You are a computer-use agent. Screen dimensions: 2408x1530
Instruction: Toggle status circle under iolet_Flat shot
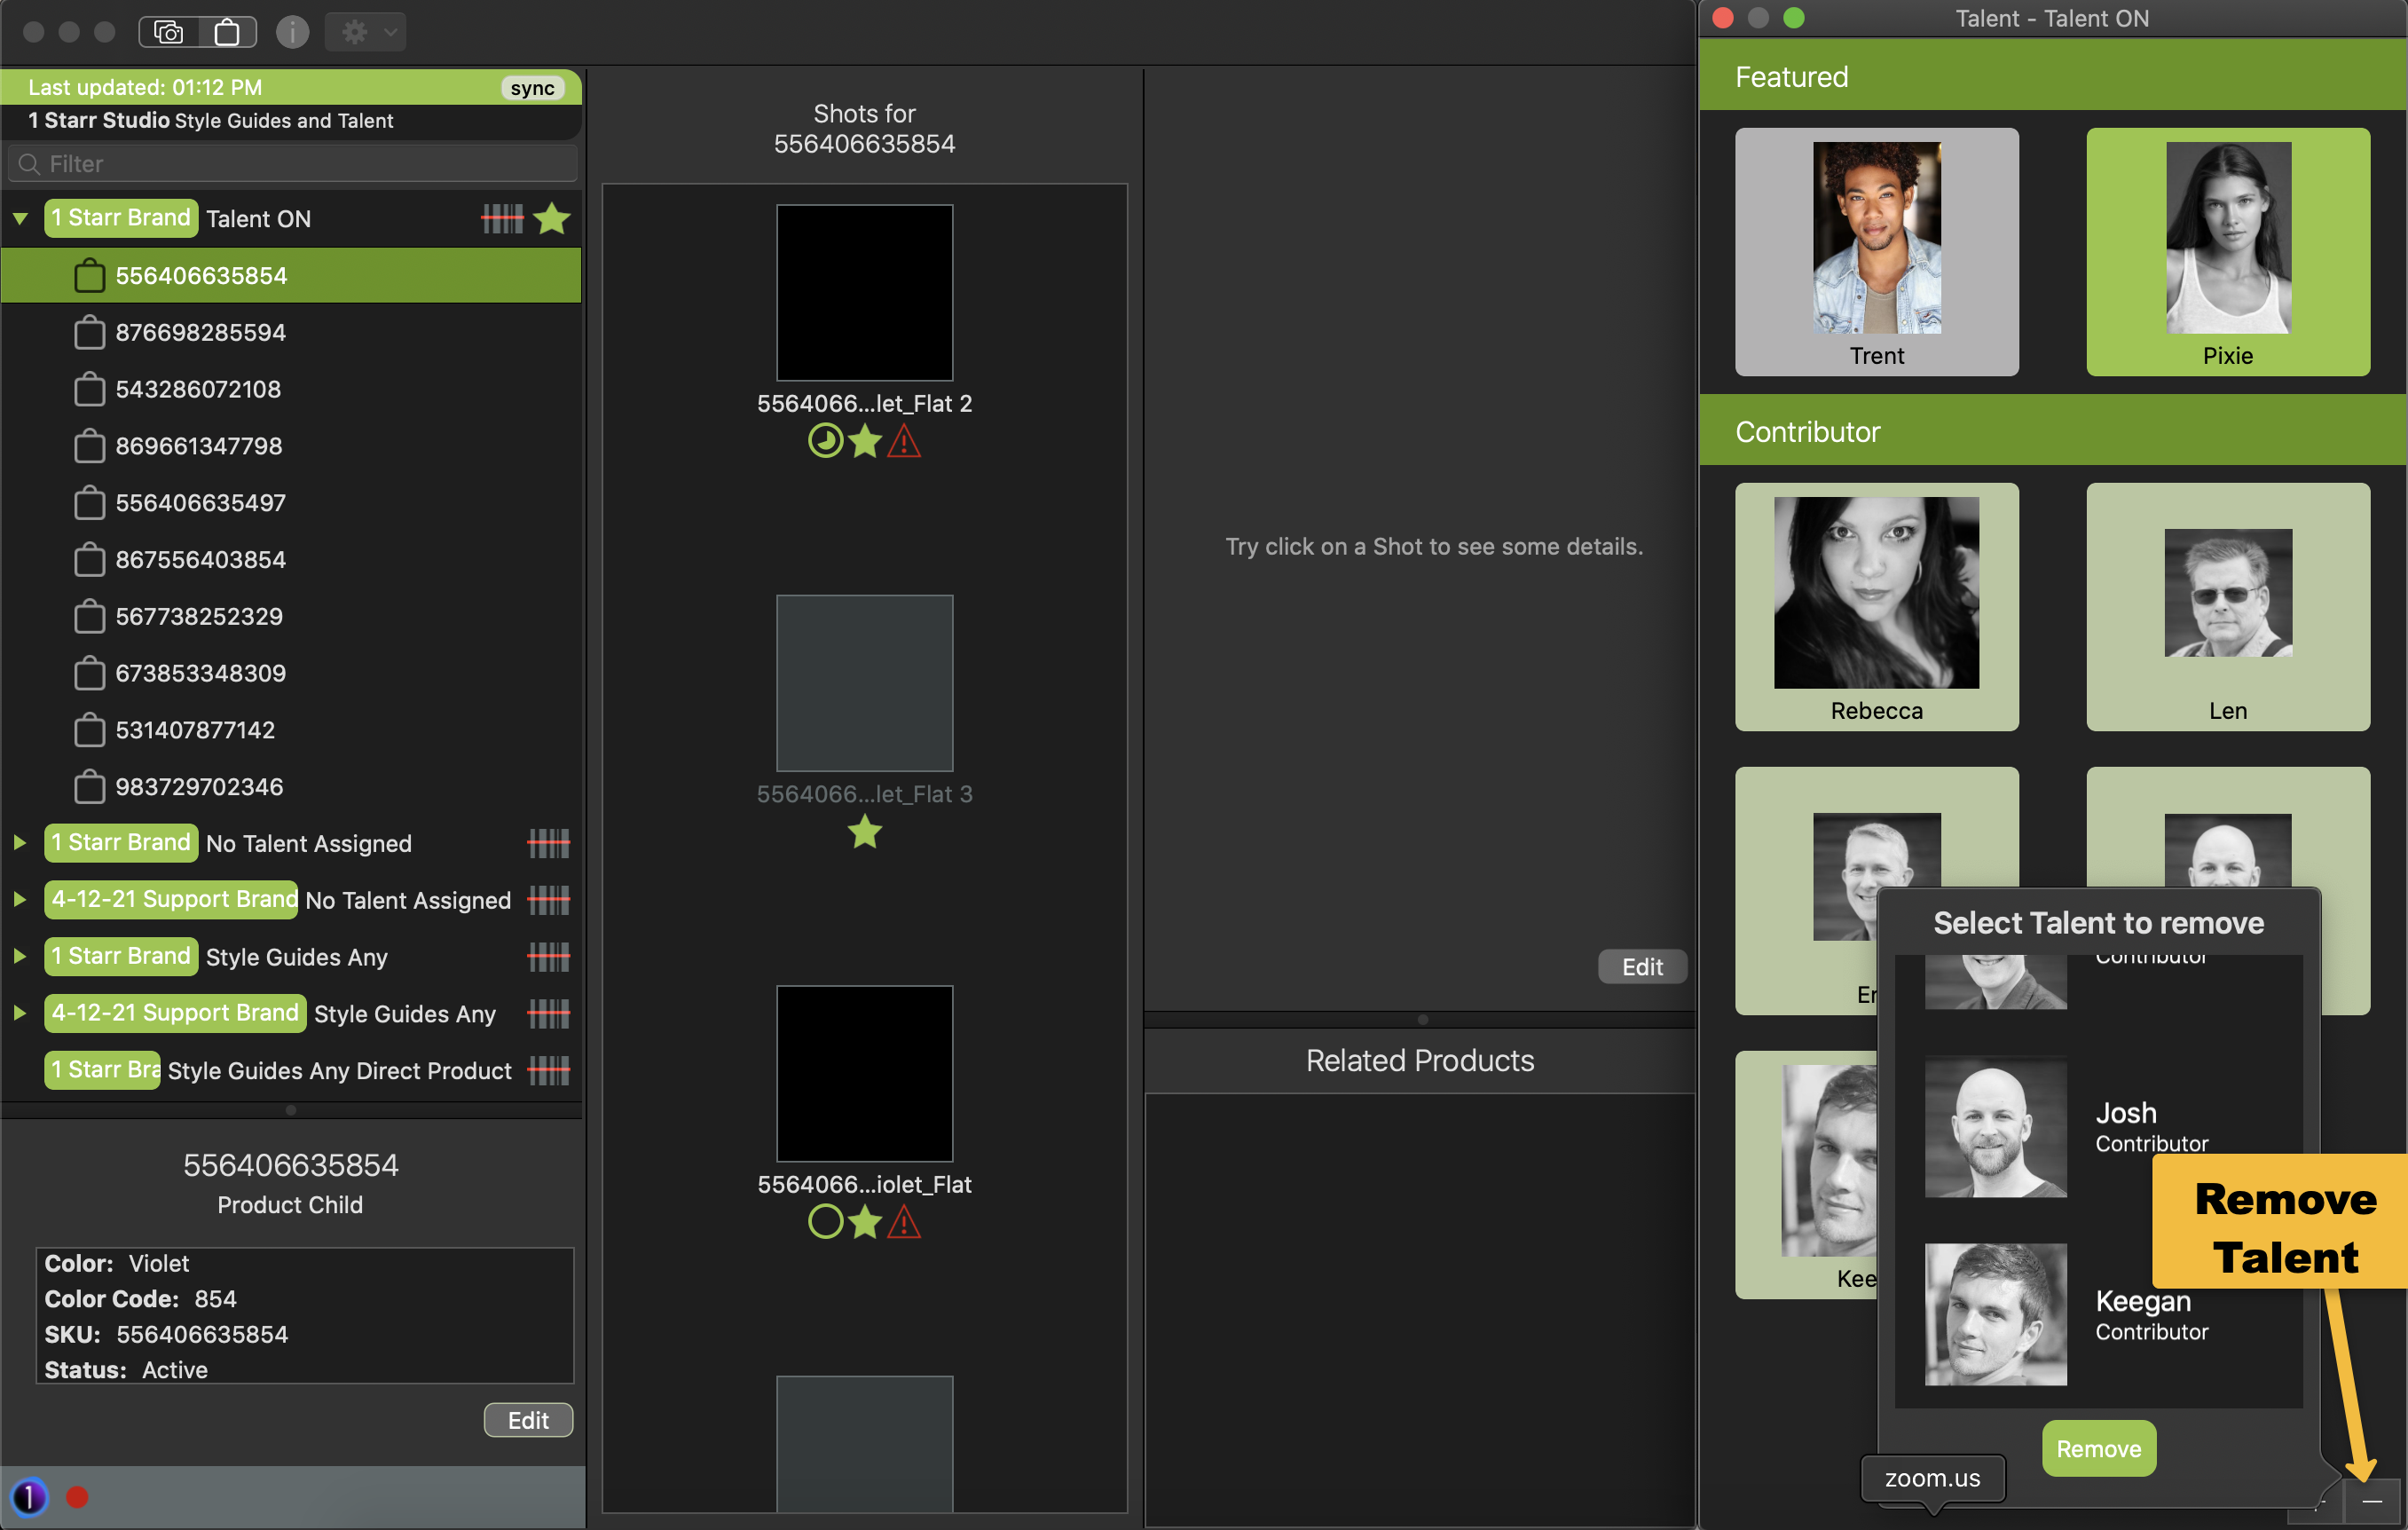click(825, 1221)
